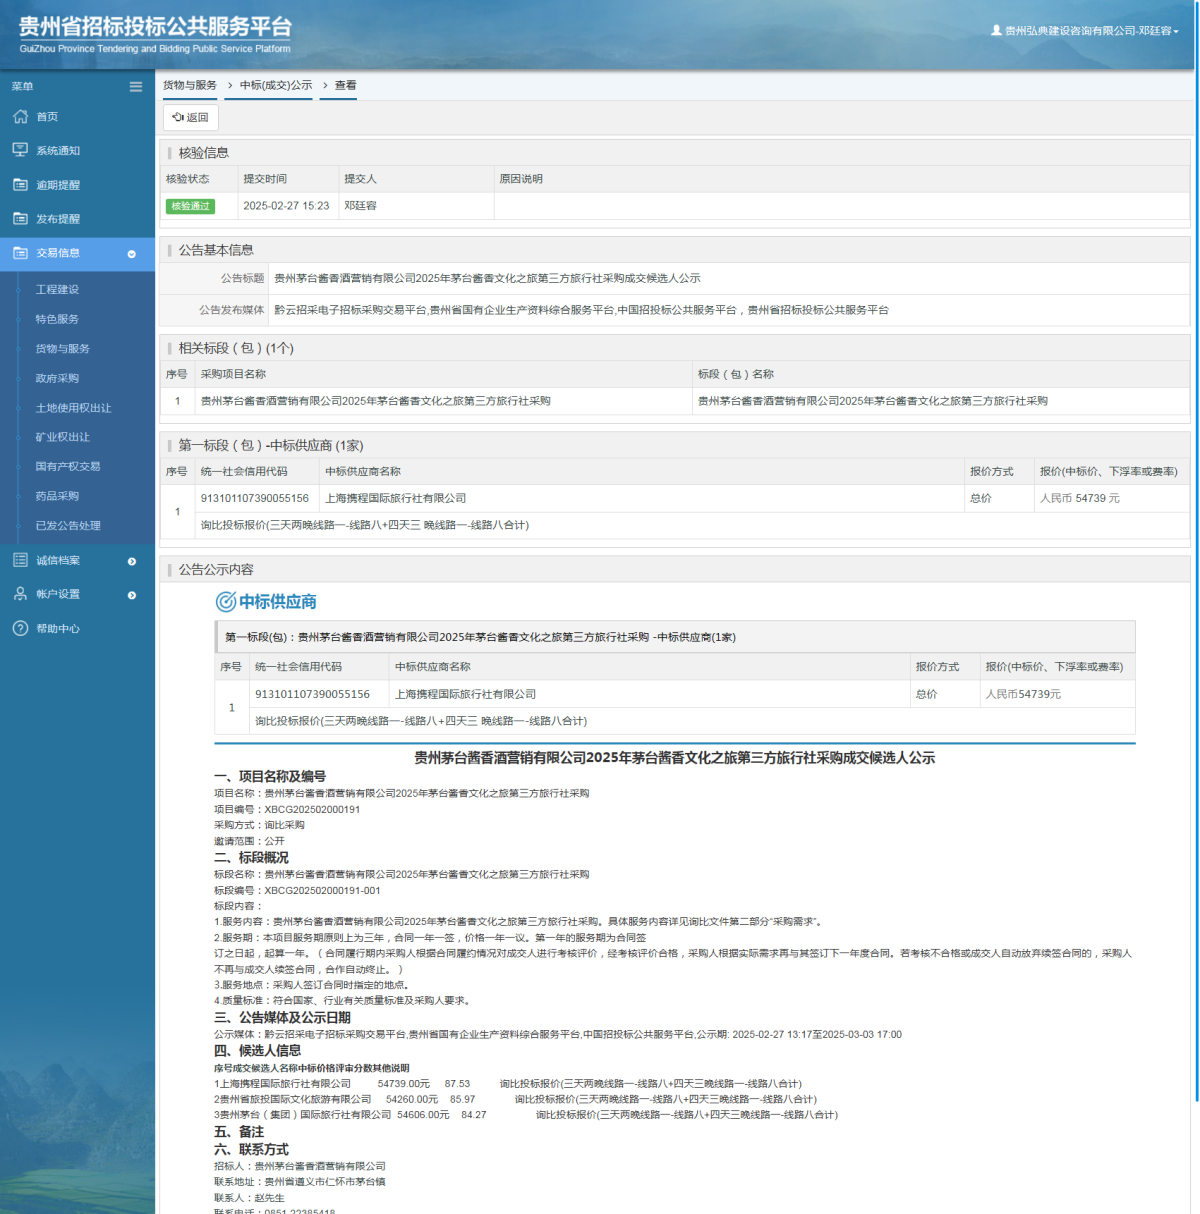The width and height of the screenshot is (1200, 1214).
Task: Click candidate 贵州省旅投国际文化旅游有限公司
Action: pyautogui.click(x=295, y=1099)
